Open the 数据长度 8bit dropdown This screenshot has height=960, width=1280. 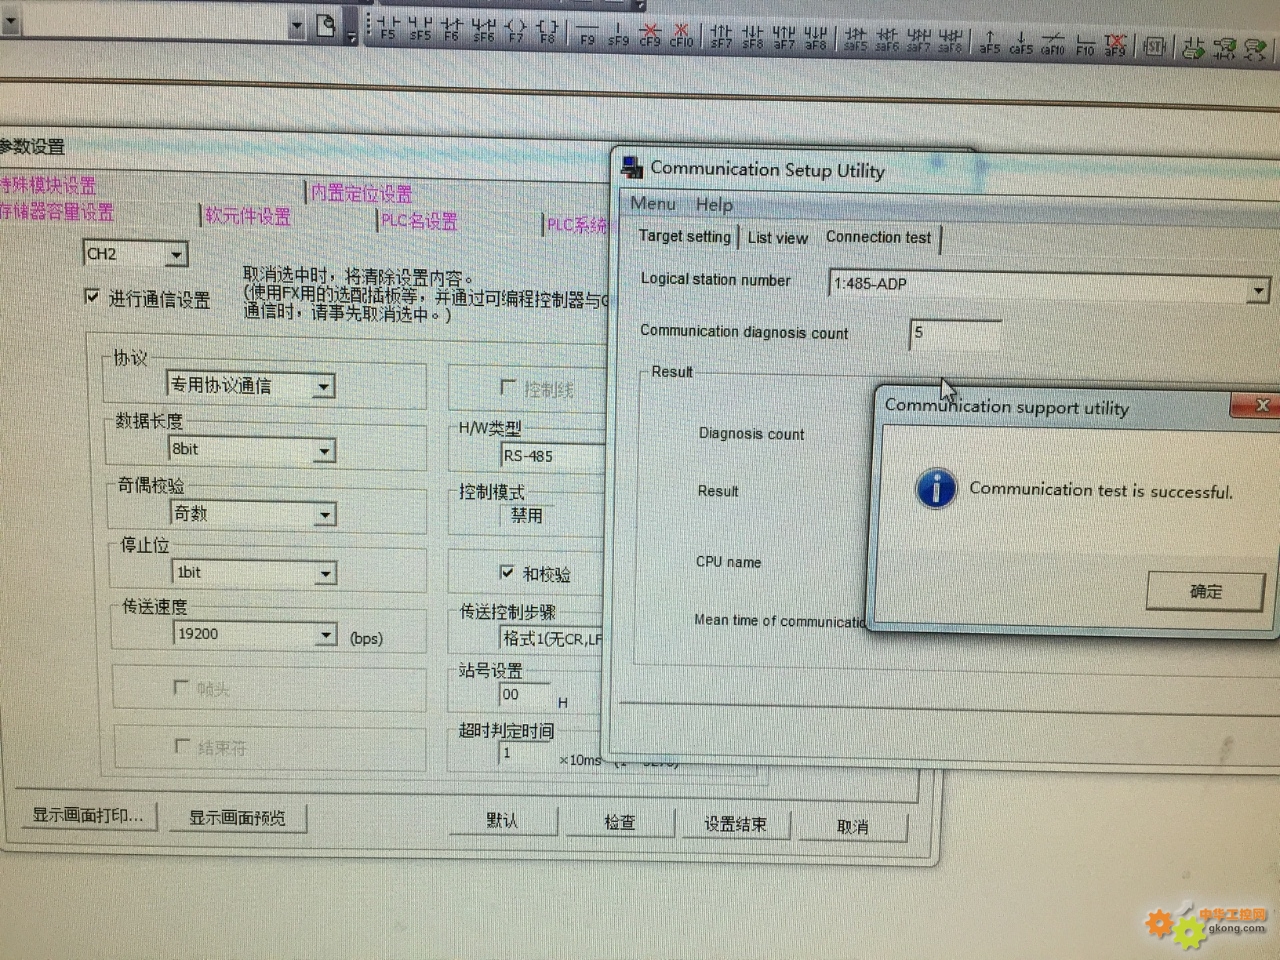coord(324,451)
